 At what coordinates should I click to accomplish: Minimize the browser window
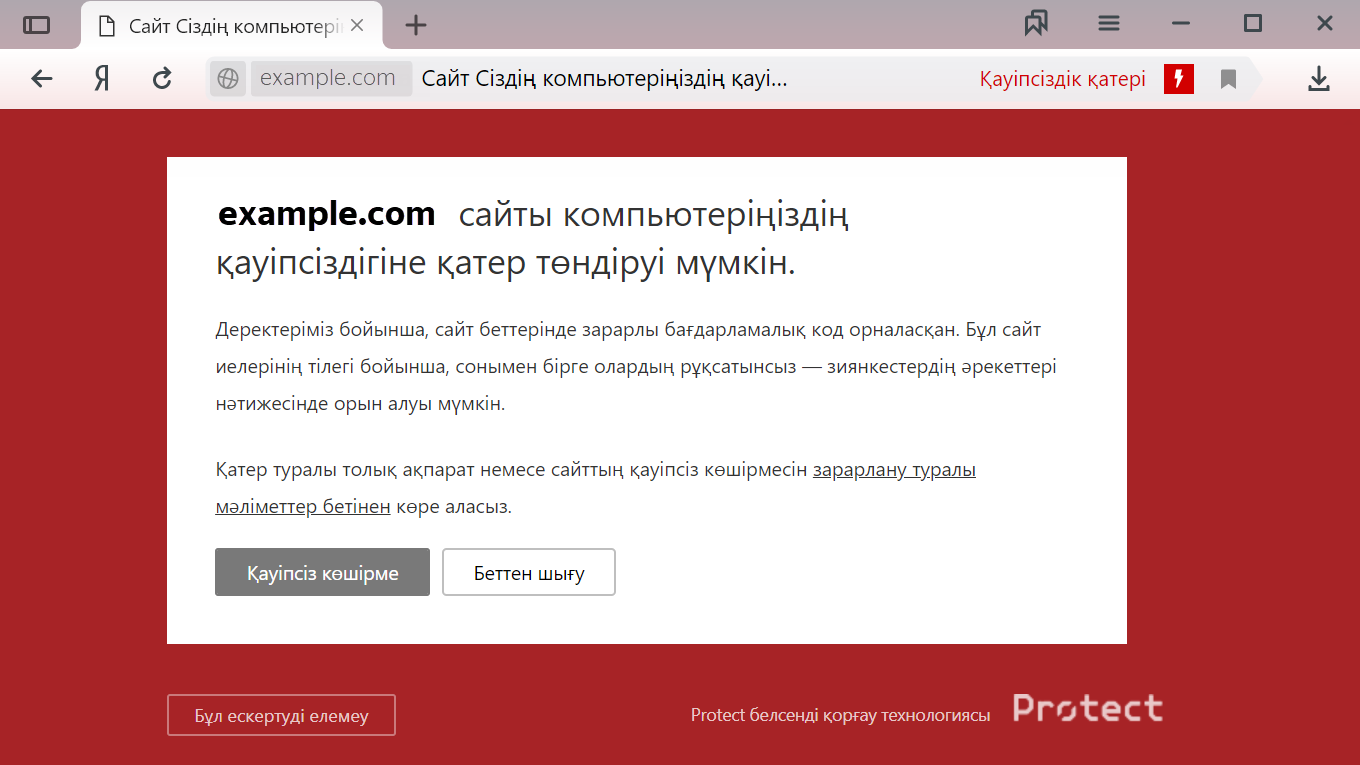1181,24
